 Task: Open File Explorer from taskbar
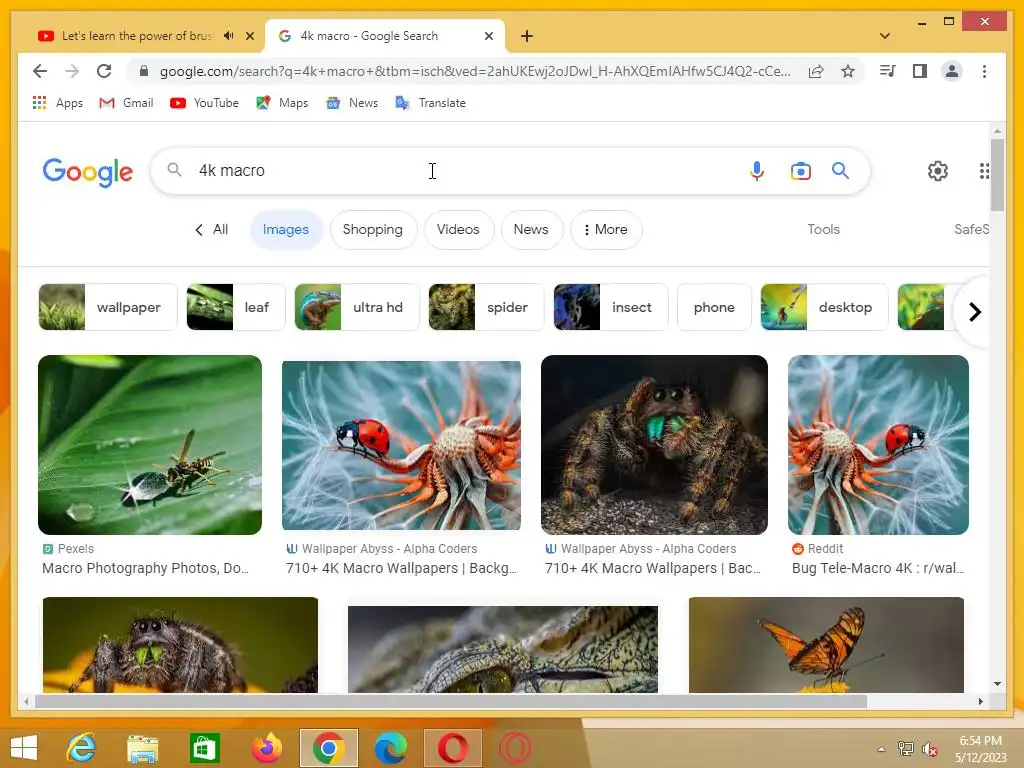pos(143,748)
